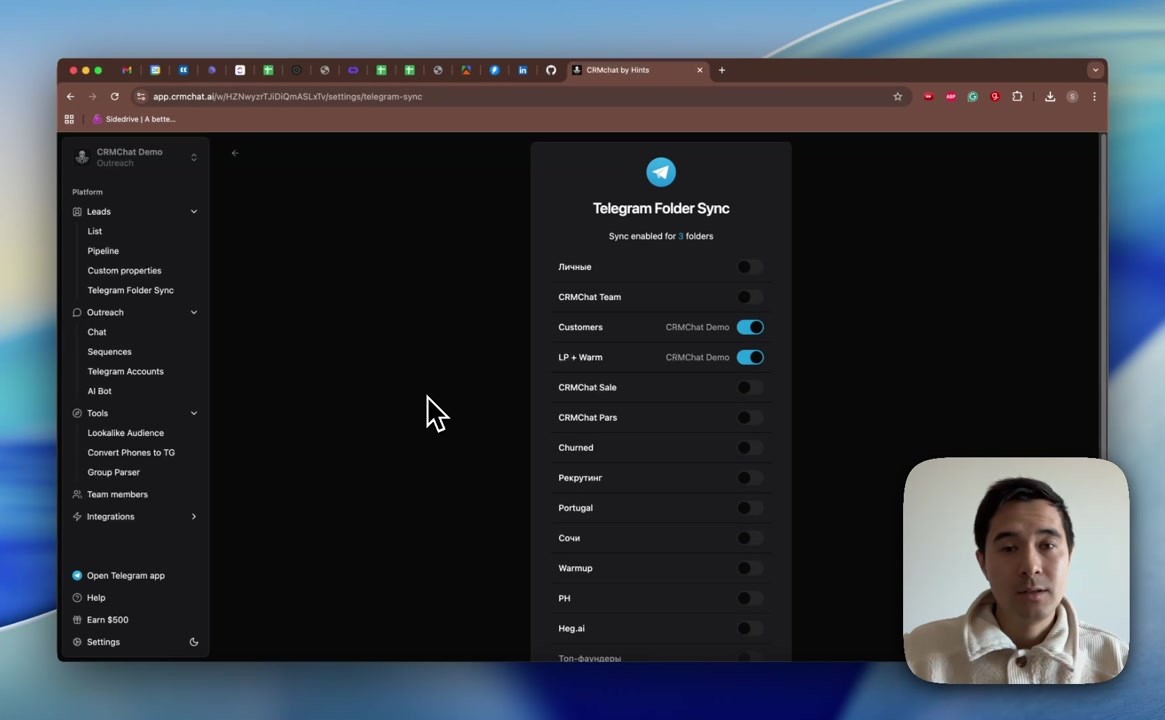Enable sync for Warmup folder
This screenshot has width=1165, height=720.
[x=750, y=568]
